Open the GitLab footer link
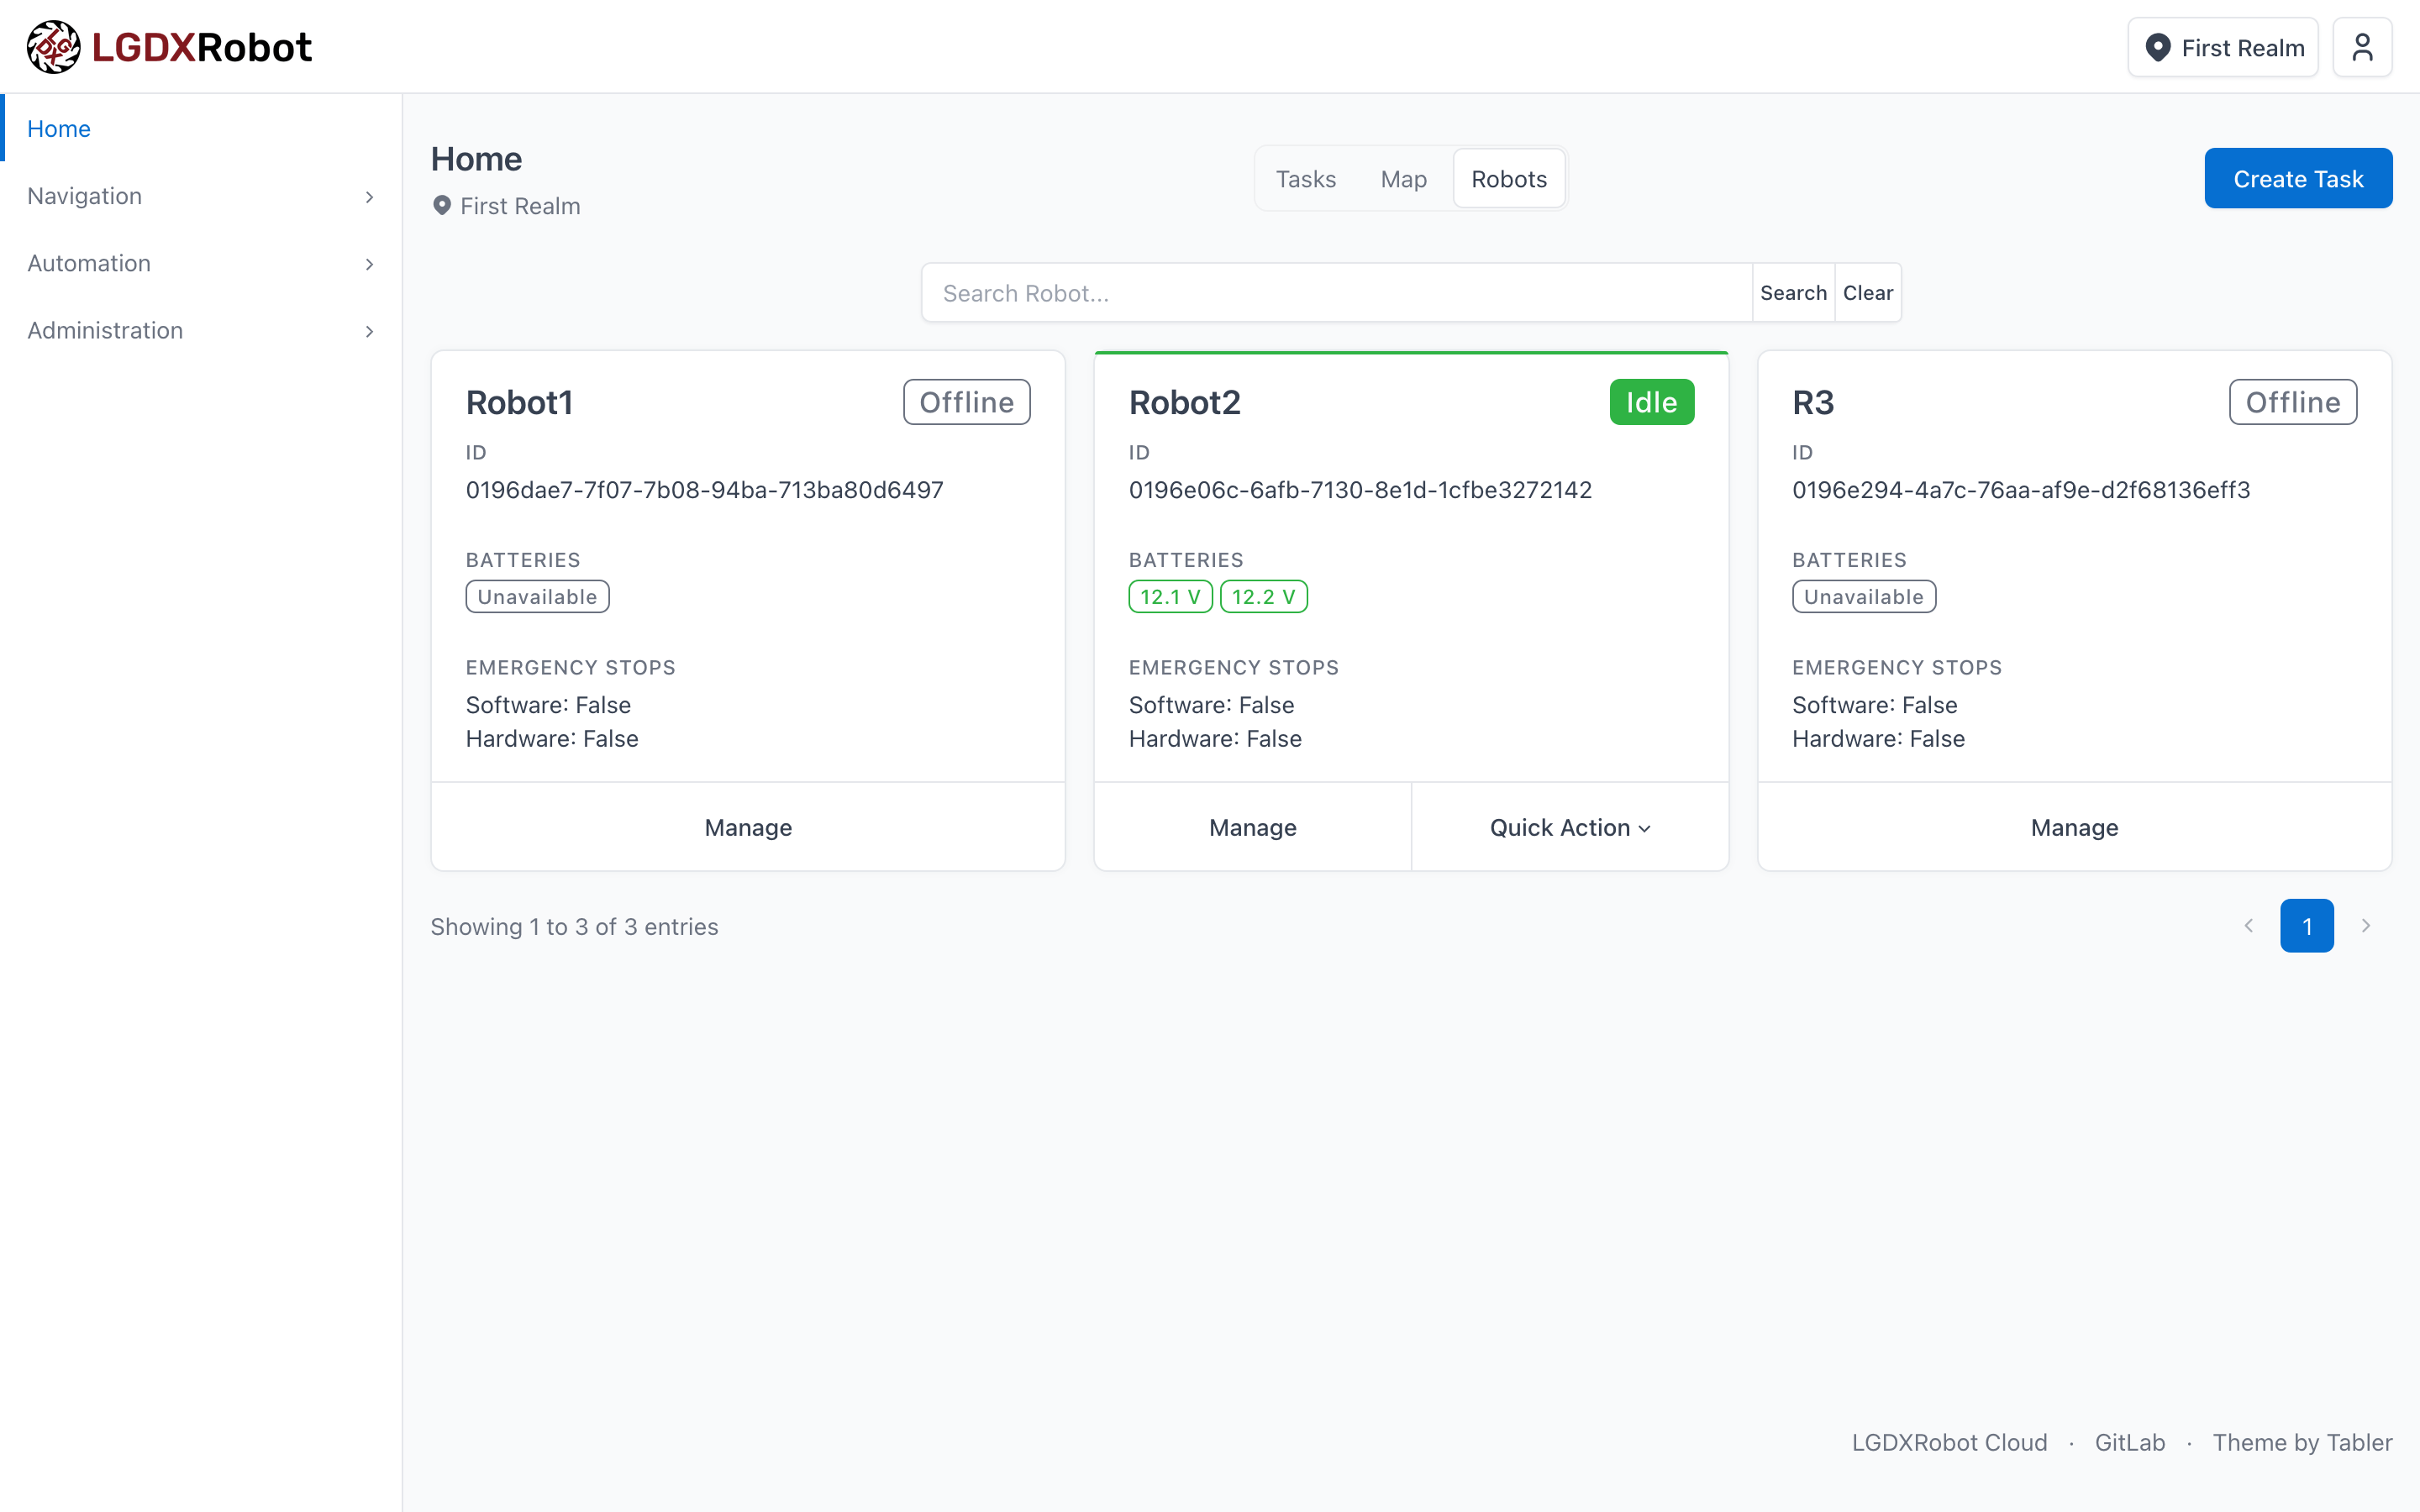2420x1512 pixels. 2130,1442
